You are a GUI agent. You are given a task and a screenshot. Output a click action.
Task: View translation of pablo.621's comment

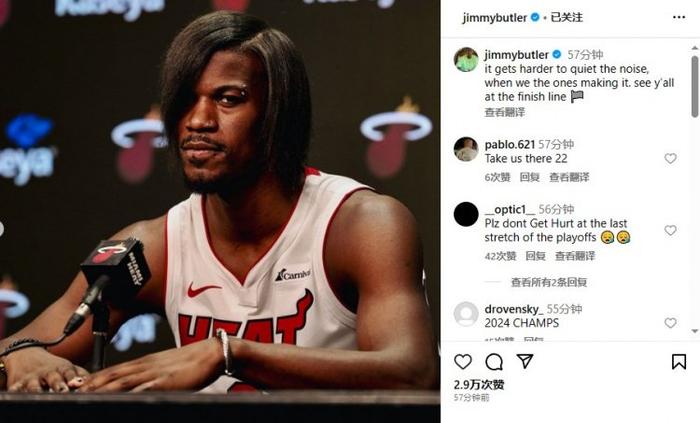569,177
